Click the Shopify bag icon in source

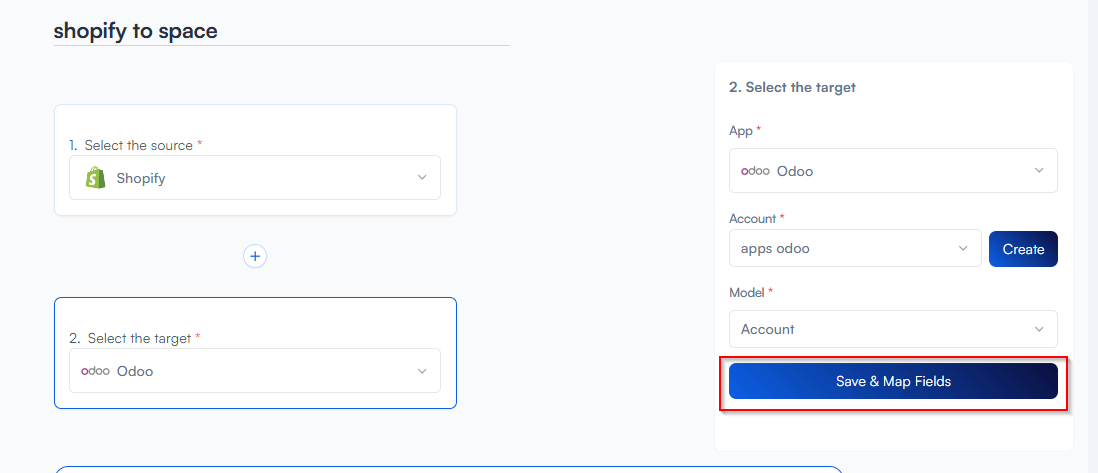[x=96, y=178]
